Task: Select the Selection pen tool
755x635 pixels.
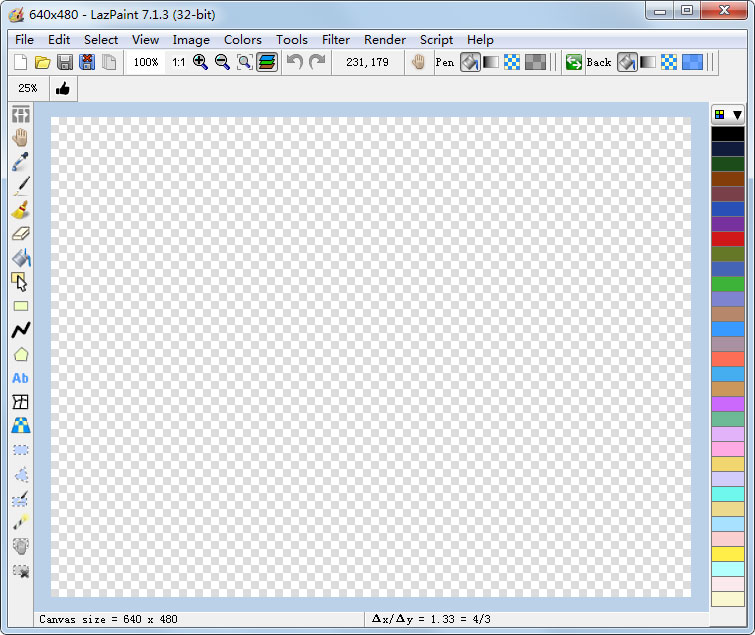Action: tap(20, 499)
